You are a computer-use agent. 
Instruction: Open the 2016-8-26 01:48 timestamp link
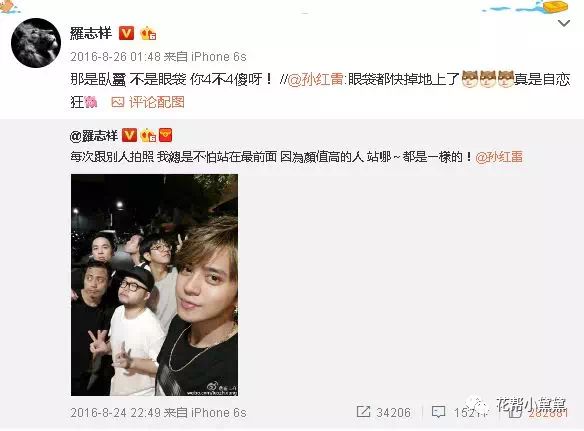[115, 57]
